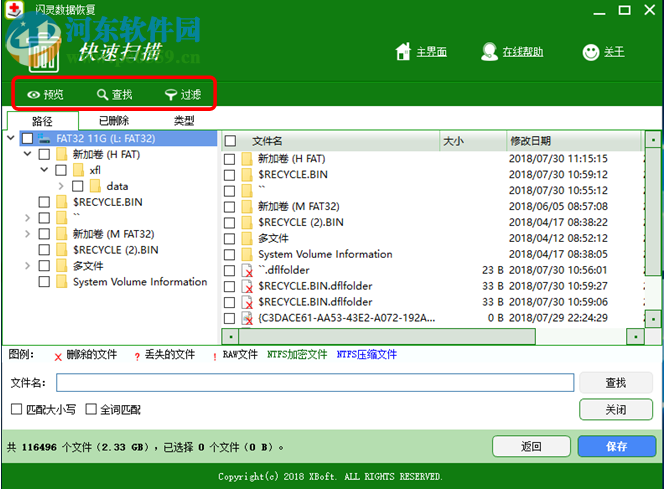This screenshot has height=489, width=665.
Task: Open the 在线帮助 online help link
Action: [522, 52]
